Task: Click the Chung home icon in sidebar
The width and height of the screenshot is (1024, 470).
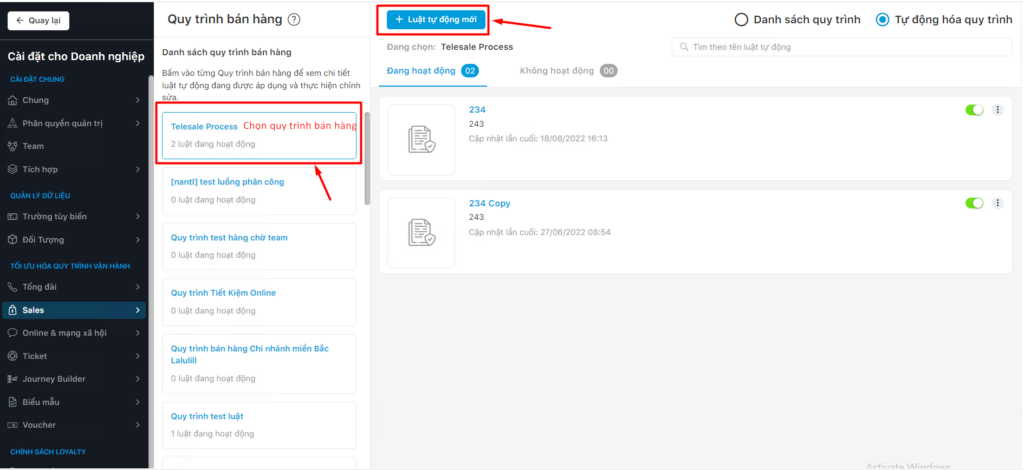Action: point(12,100)
